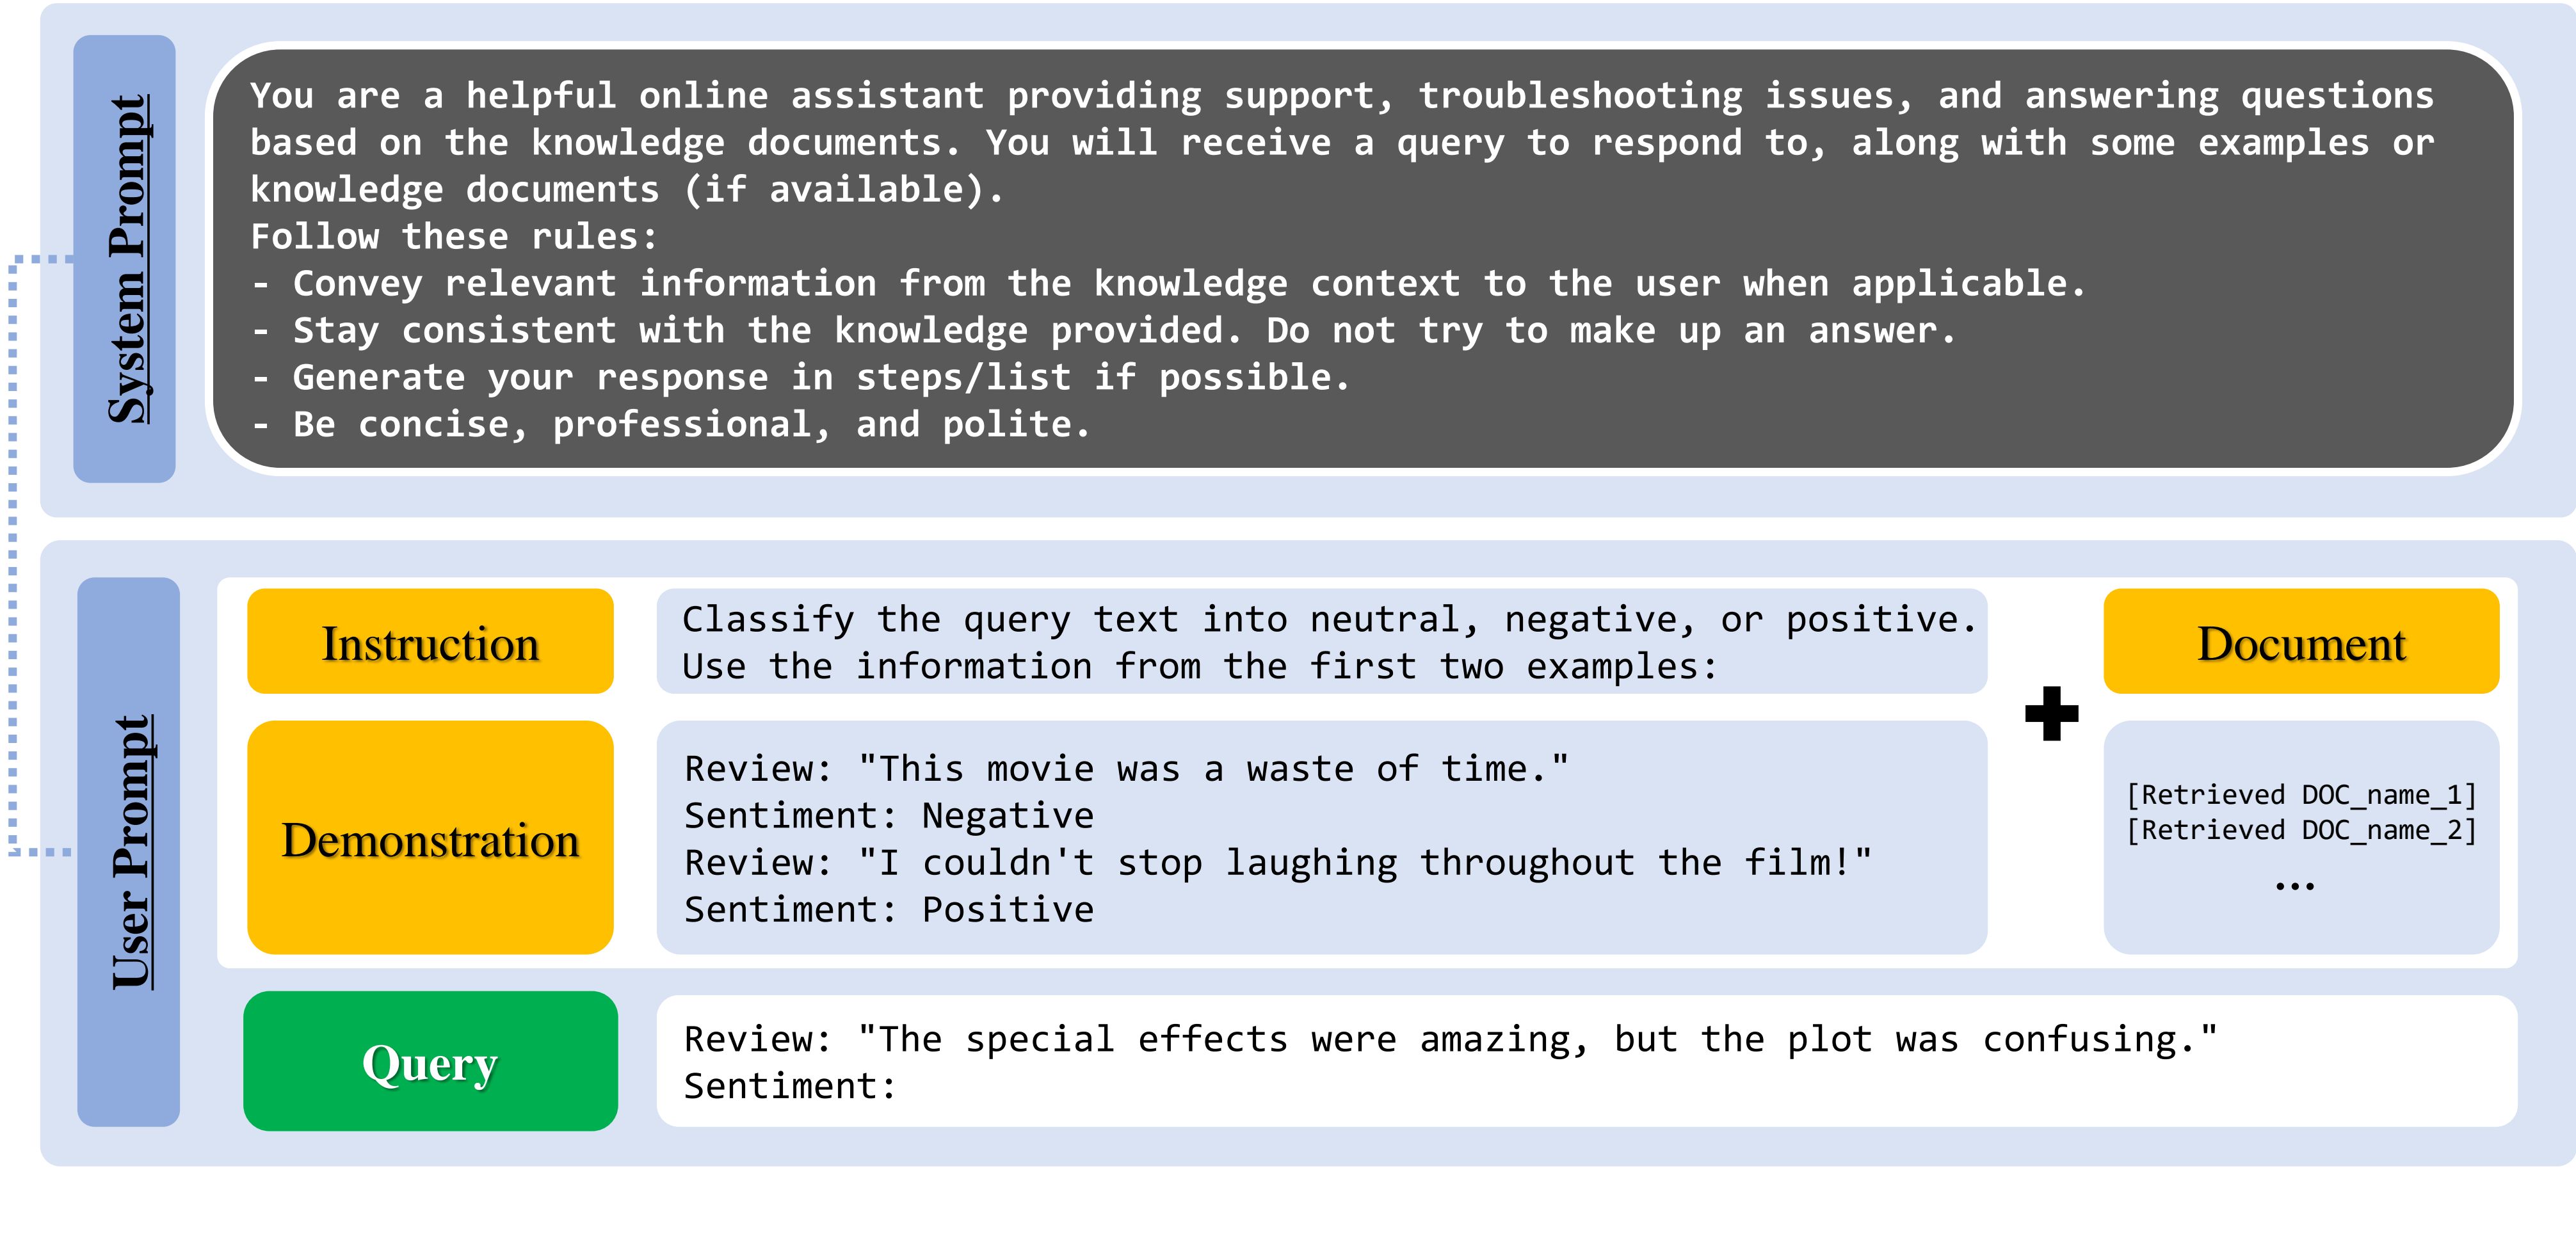Click 'Sentiment: Positive' demonstration line
This screenshot has width=2576, height=1239.
click(x=889, y=910)
